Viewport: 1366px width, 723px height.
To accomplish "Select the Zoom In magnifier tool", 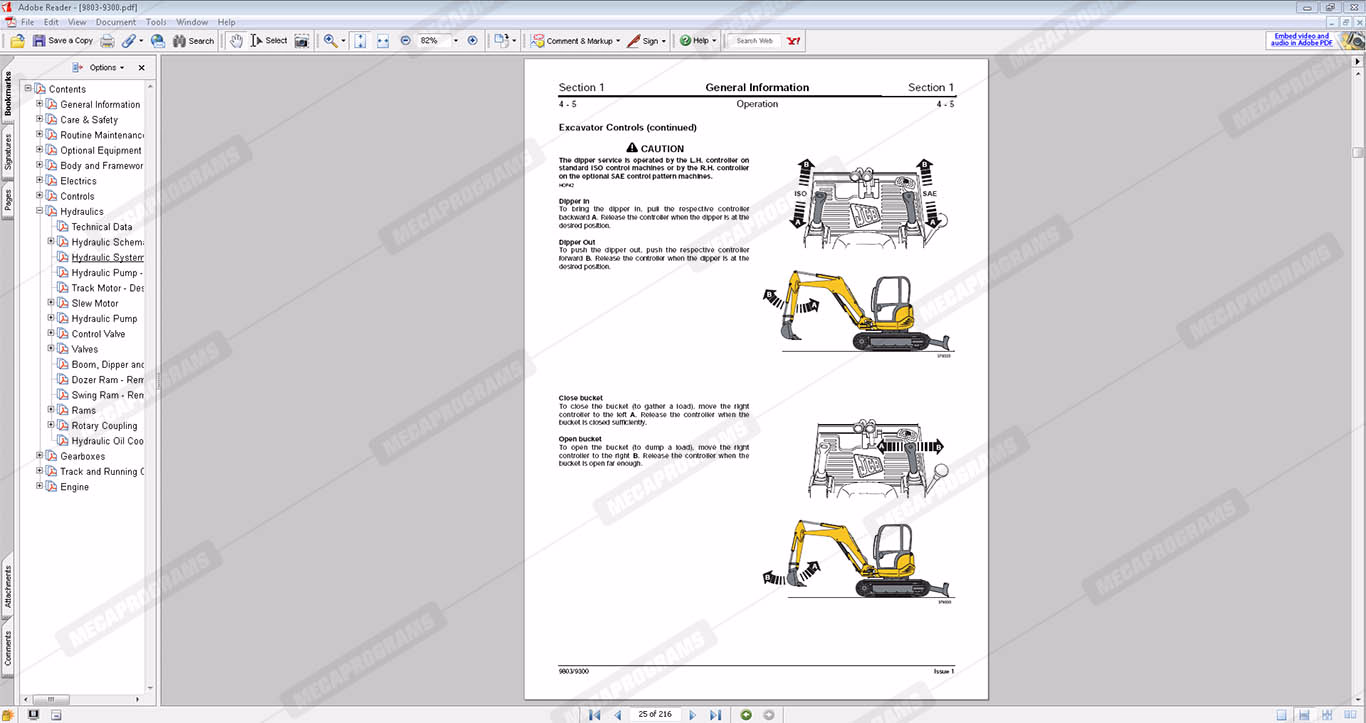I will point(330,41).
